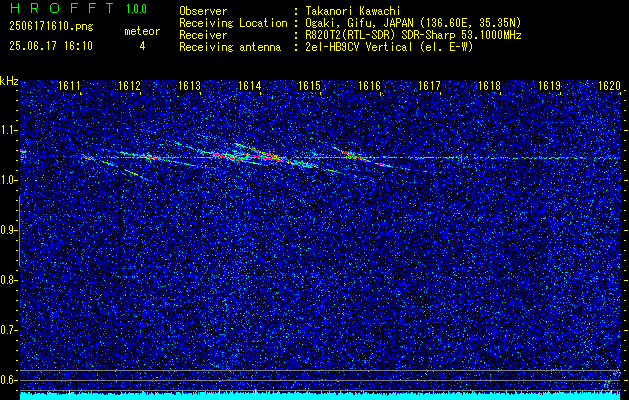Click the Receiving Location label
Screen dimensions: 629x400
pyautogui.click(x=233, y=23)
